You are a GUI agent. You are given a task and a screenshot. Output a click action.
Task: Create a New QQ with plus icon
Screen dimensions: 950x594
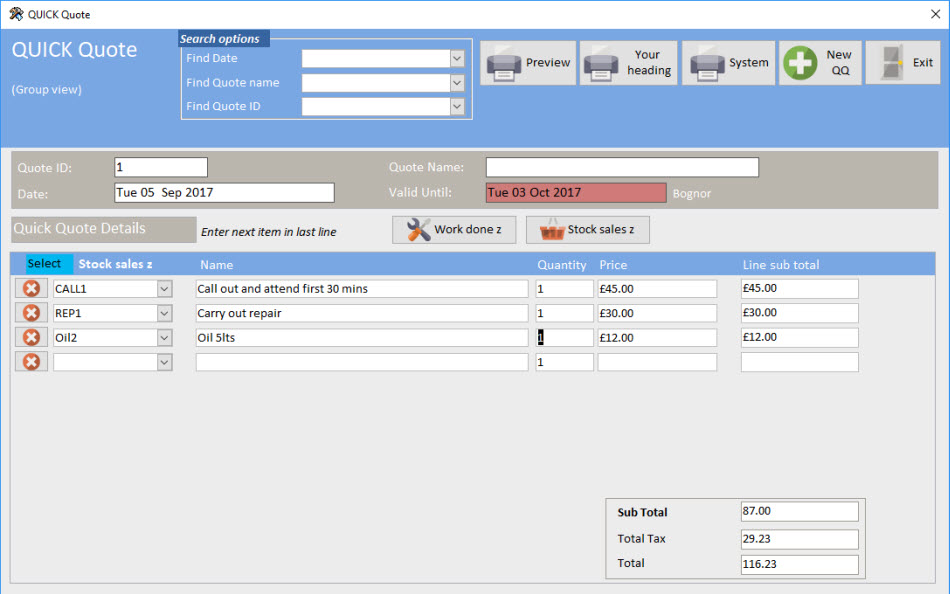coord(820,63)
